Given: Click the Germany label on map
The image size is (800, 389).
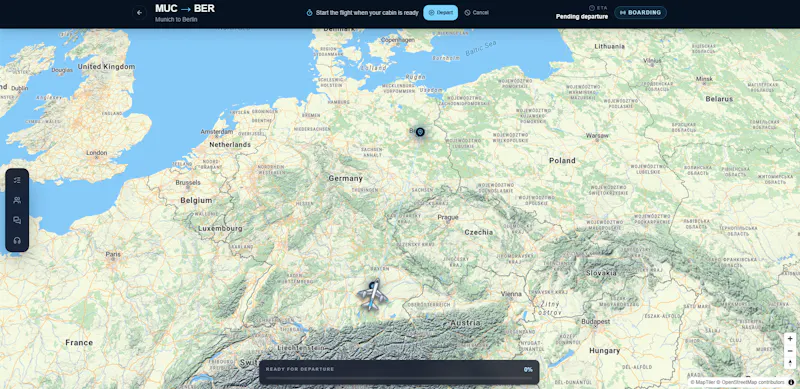Looking at the screenshot, I should tap(345, 178).
